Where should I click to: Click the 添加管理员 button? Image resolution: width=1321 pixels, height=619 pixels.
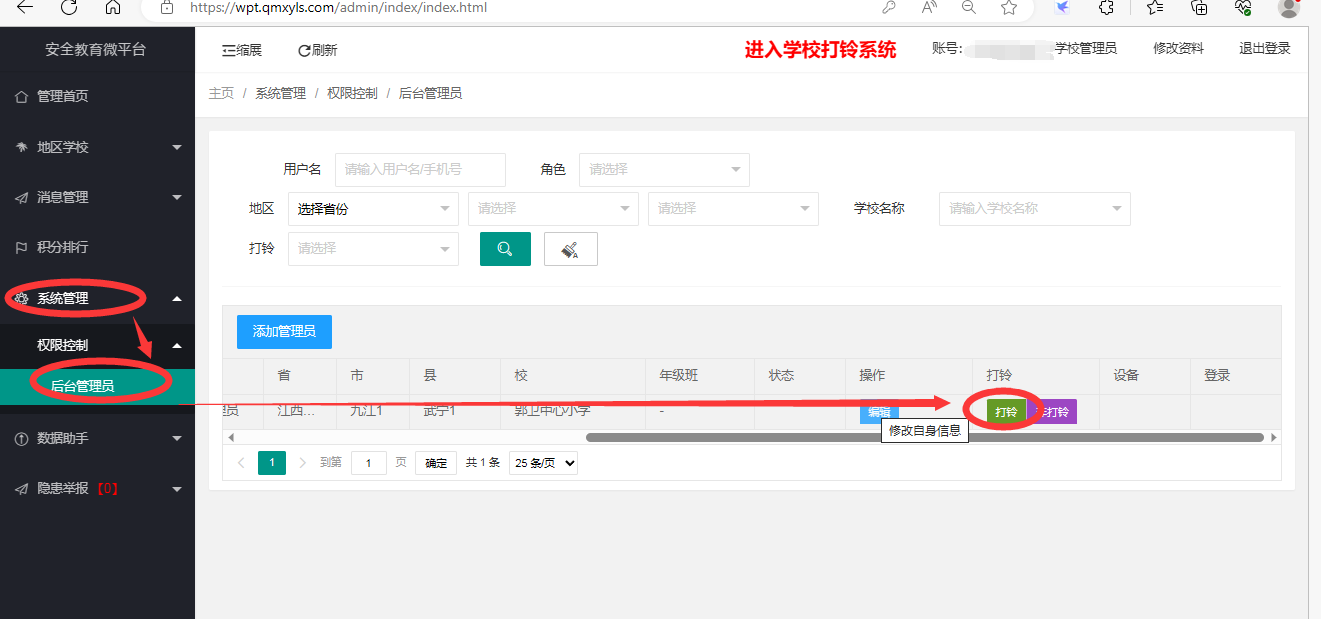tap(284, 332)
